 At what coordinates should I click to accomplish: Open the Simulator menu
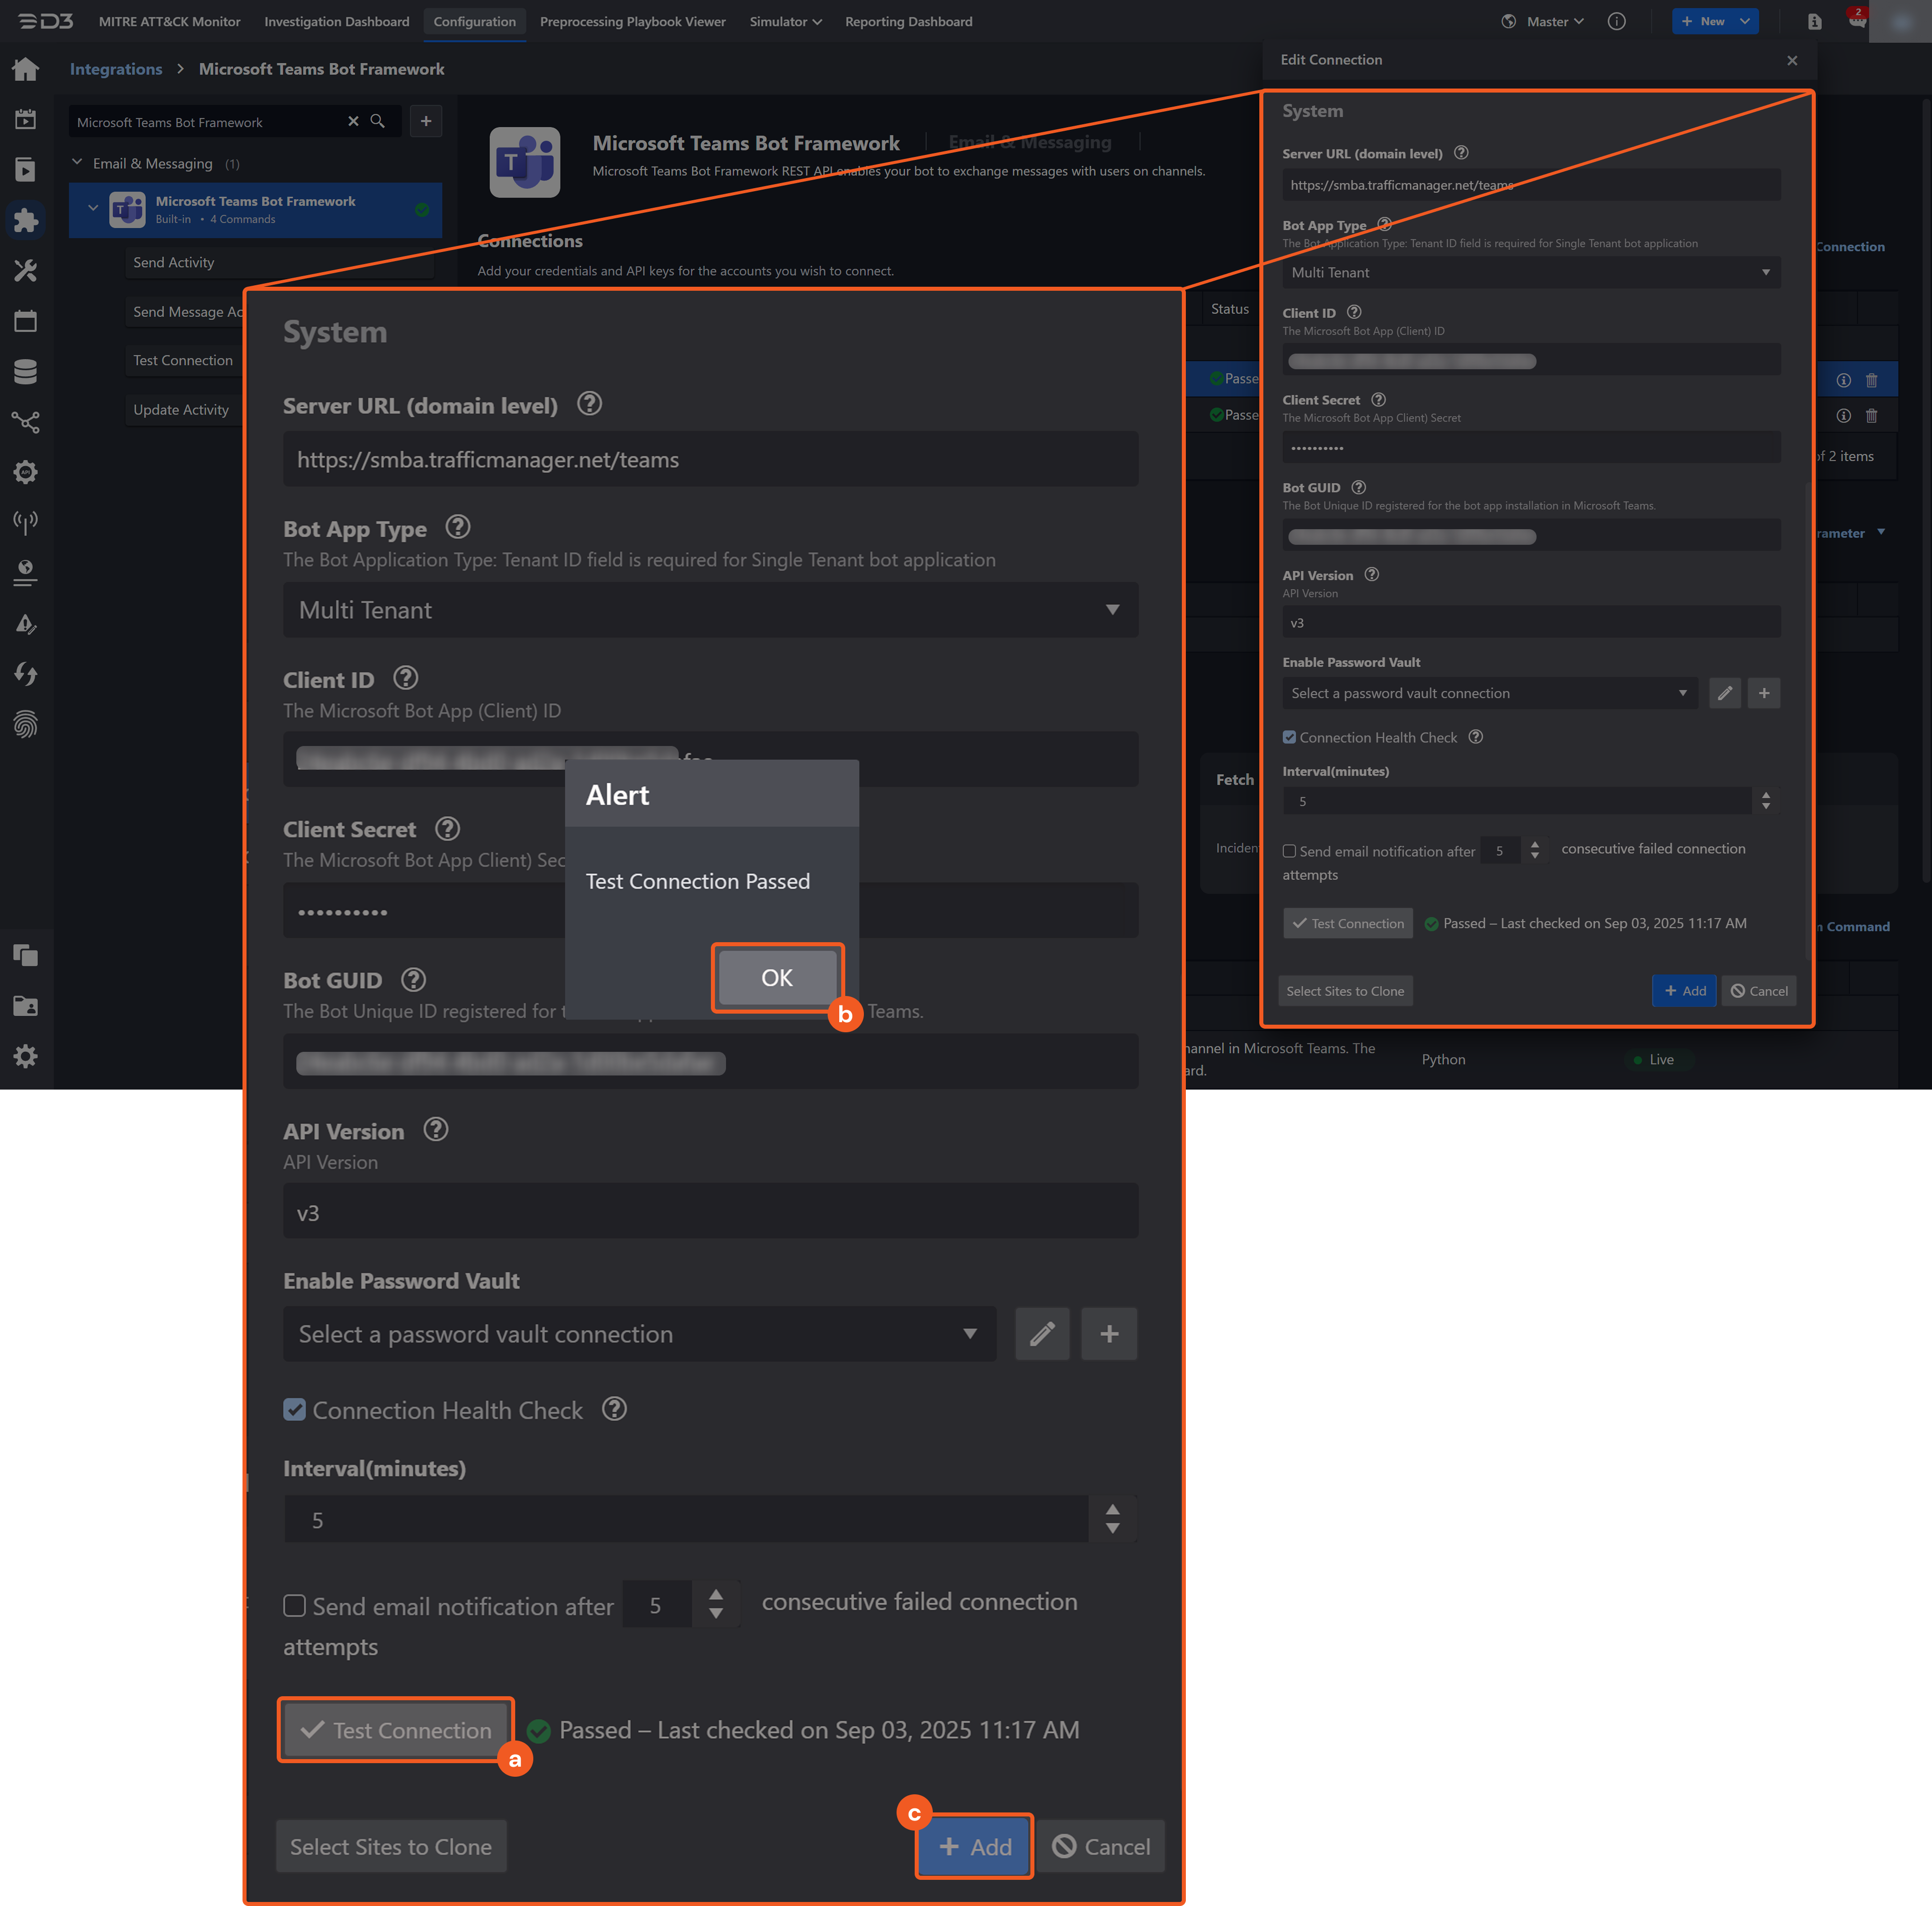(x=785, y=21)
